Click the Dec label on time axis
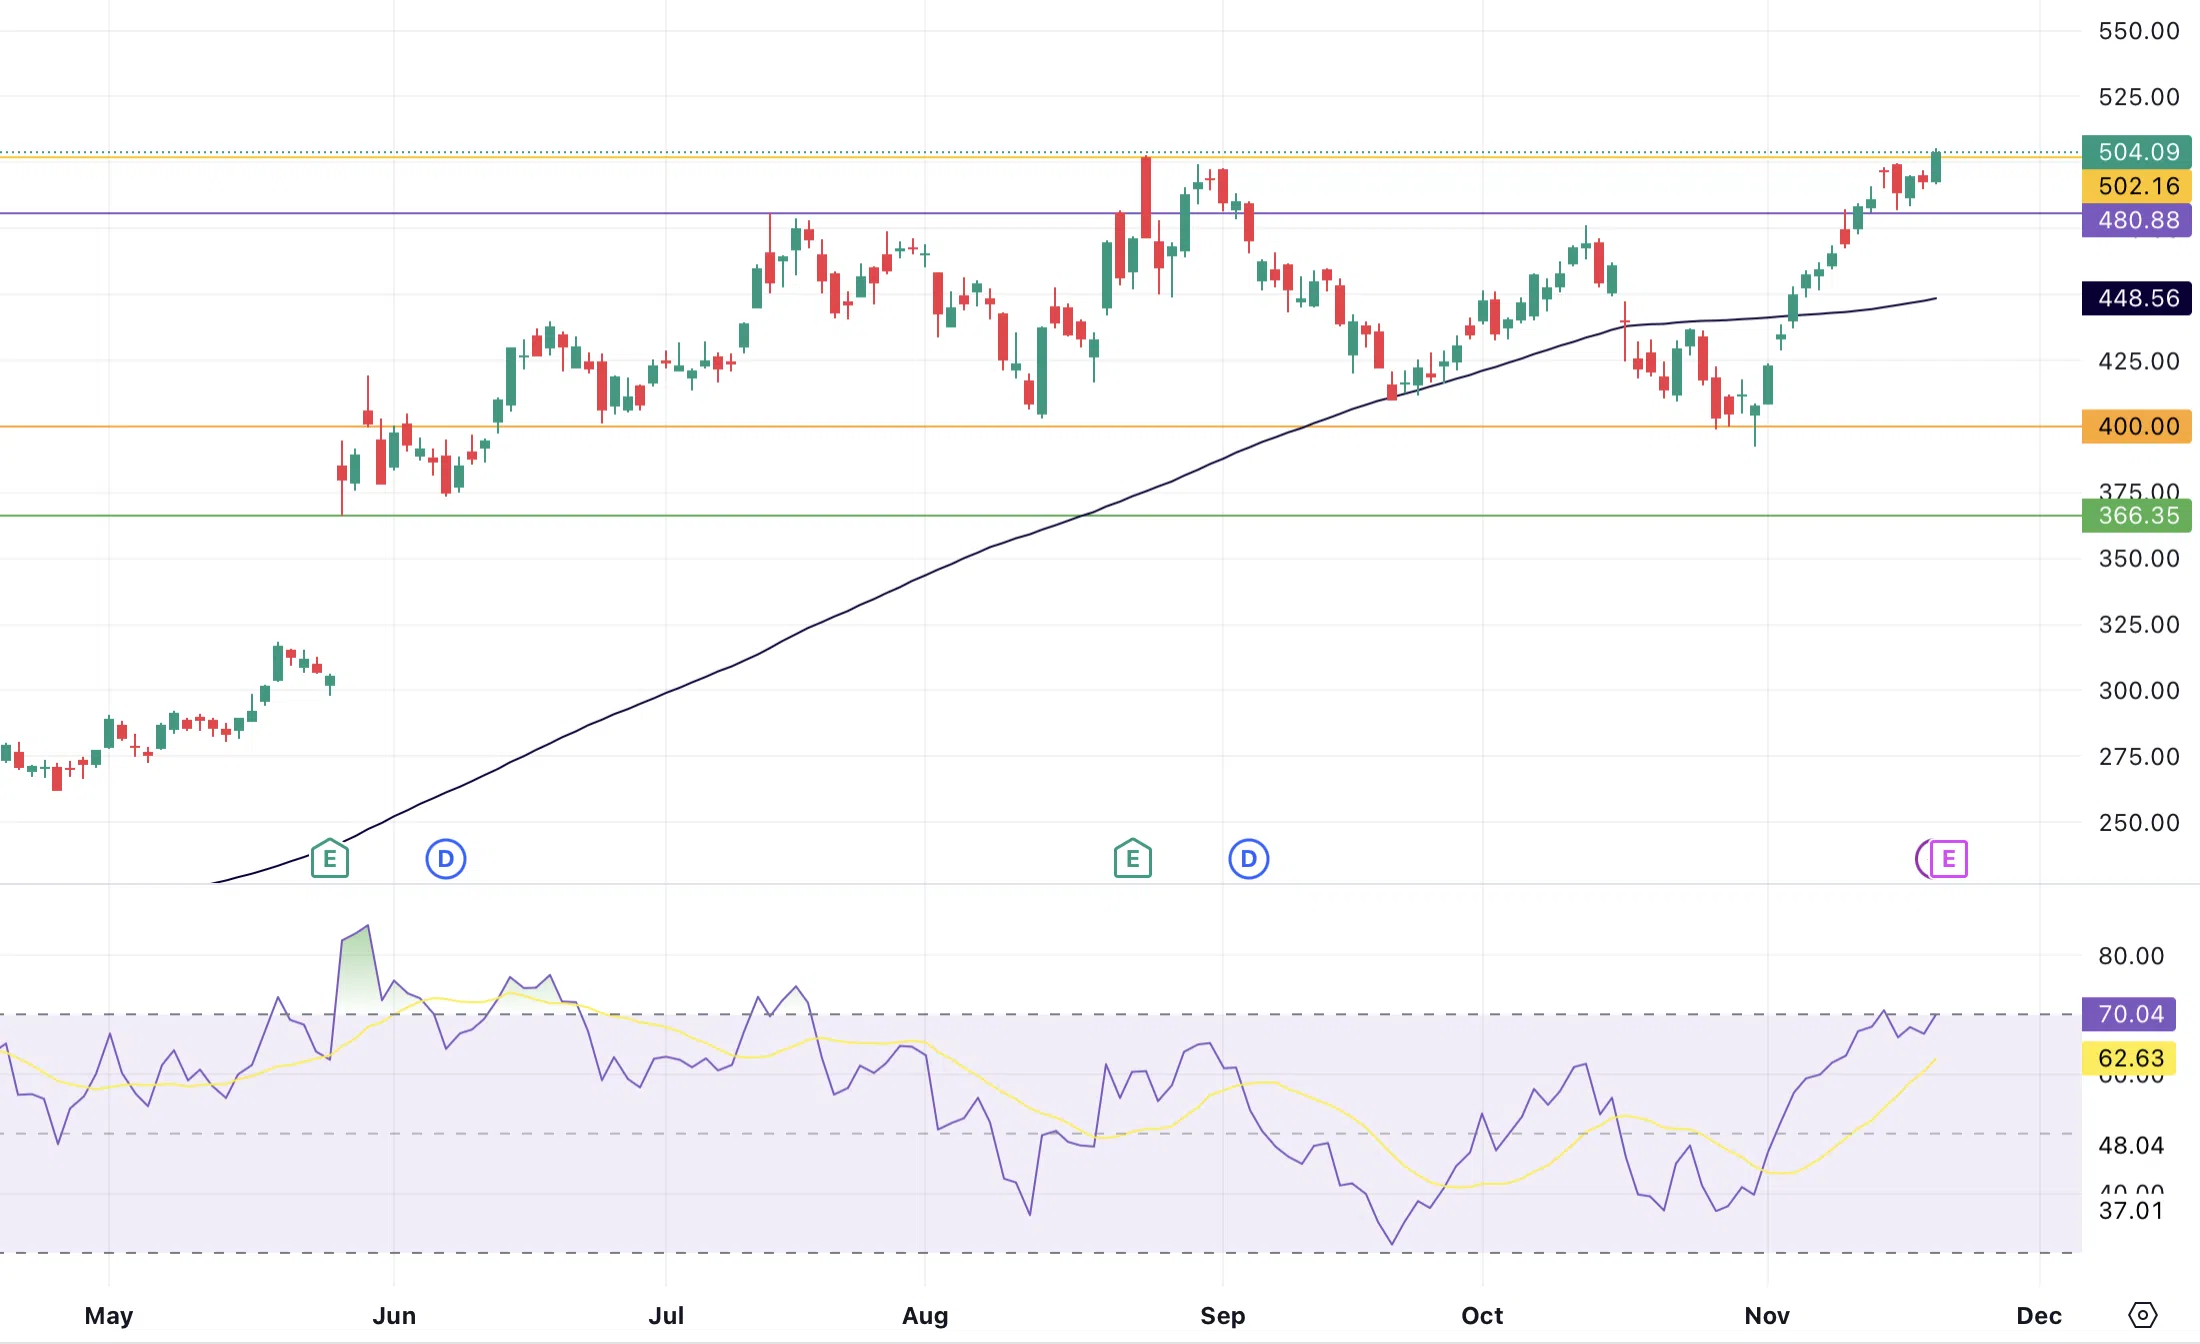This screenshot has width=2200, height=1344. [x=2039, y=1315]
